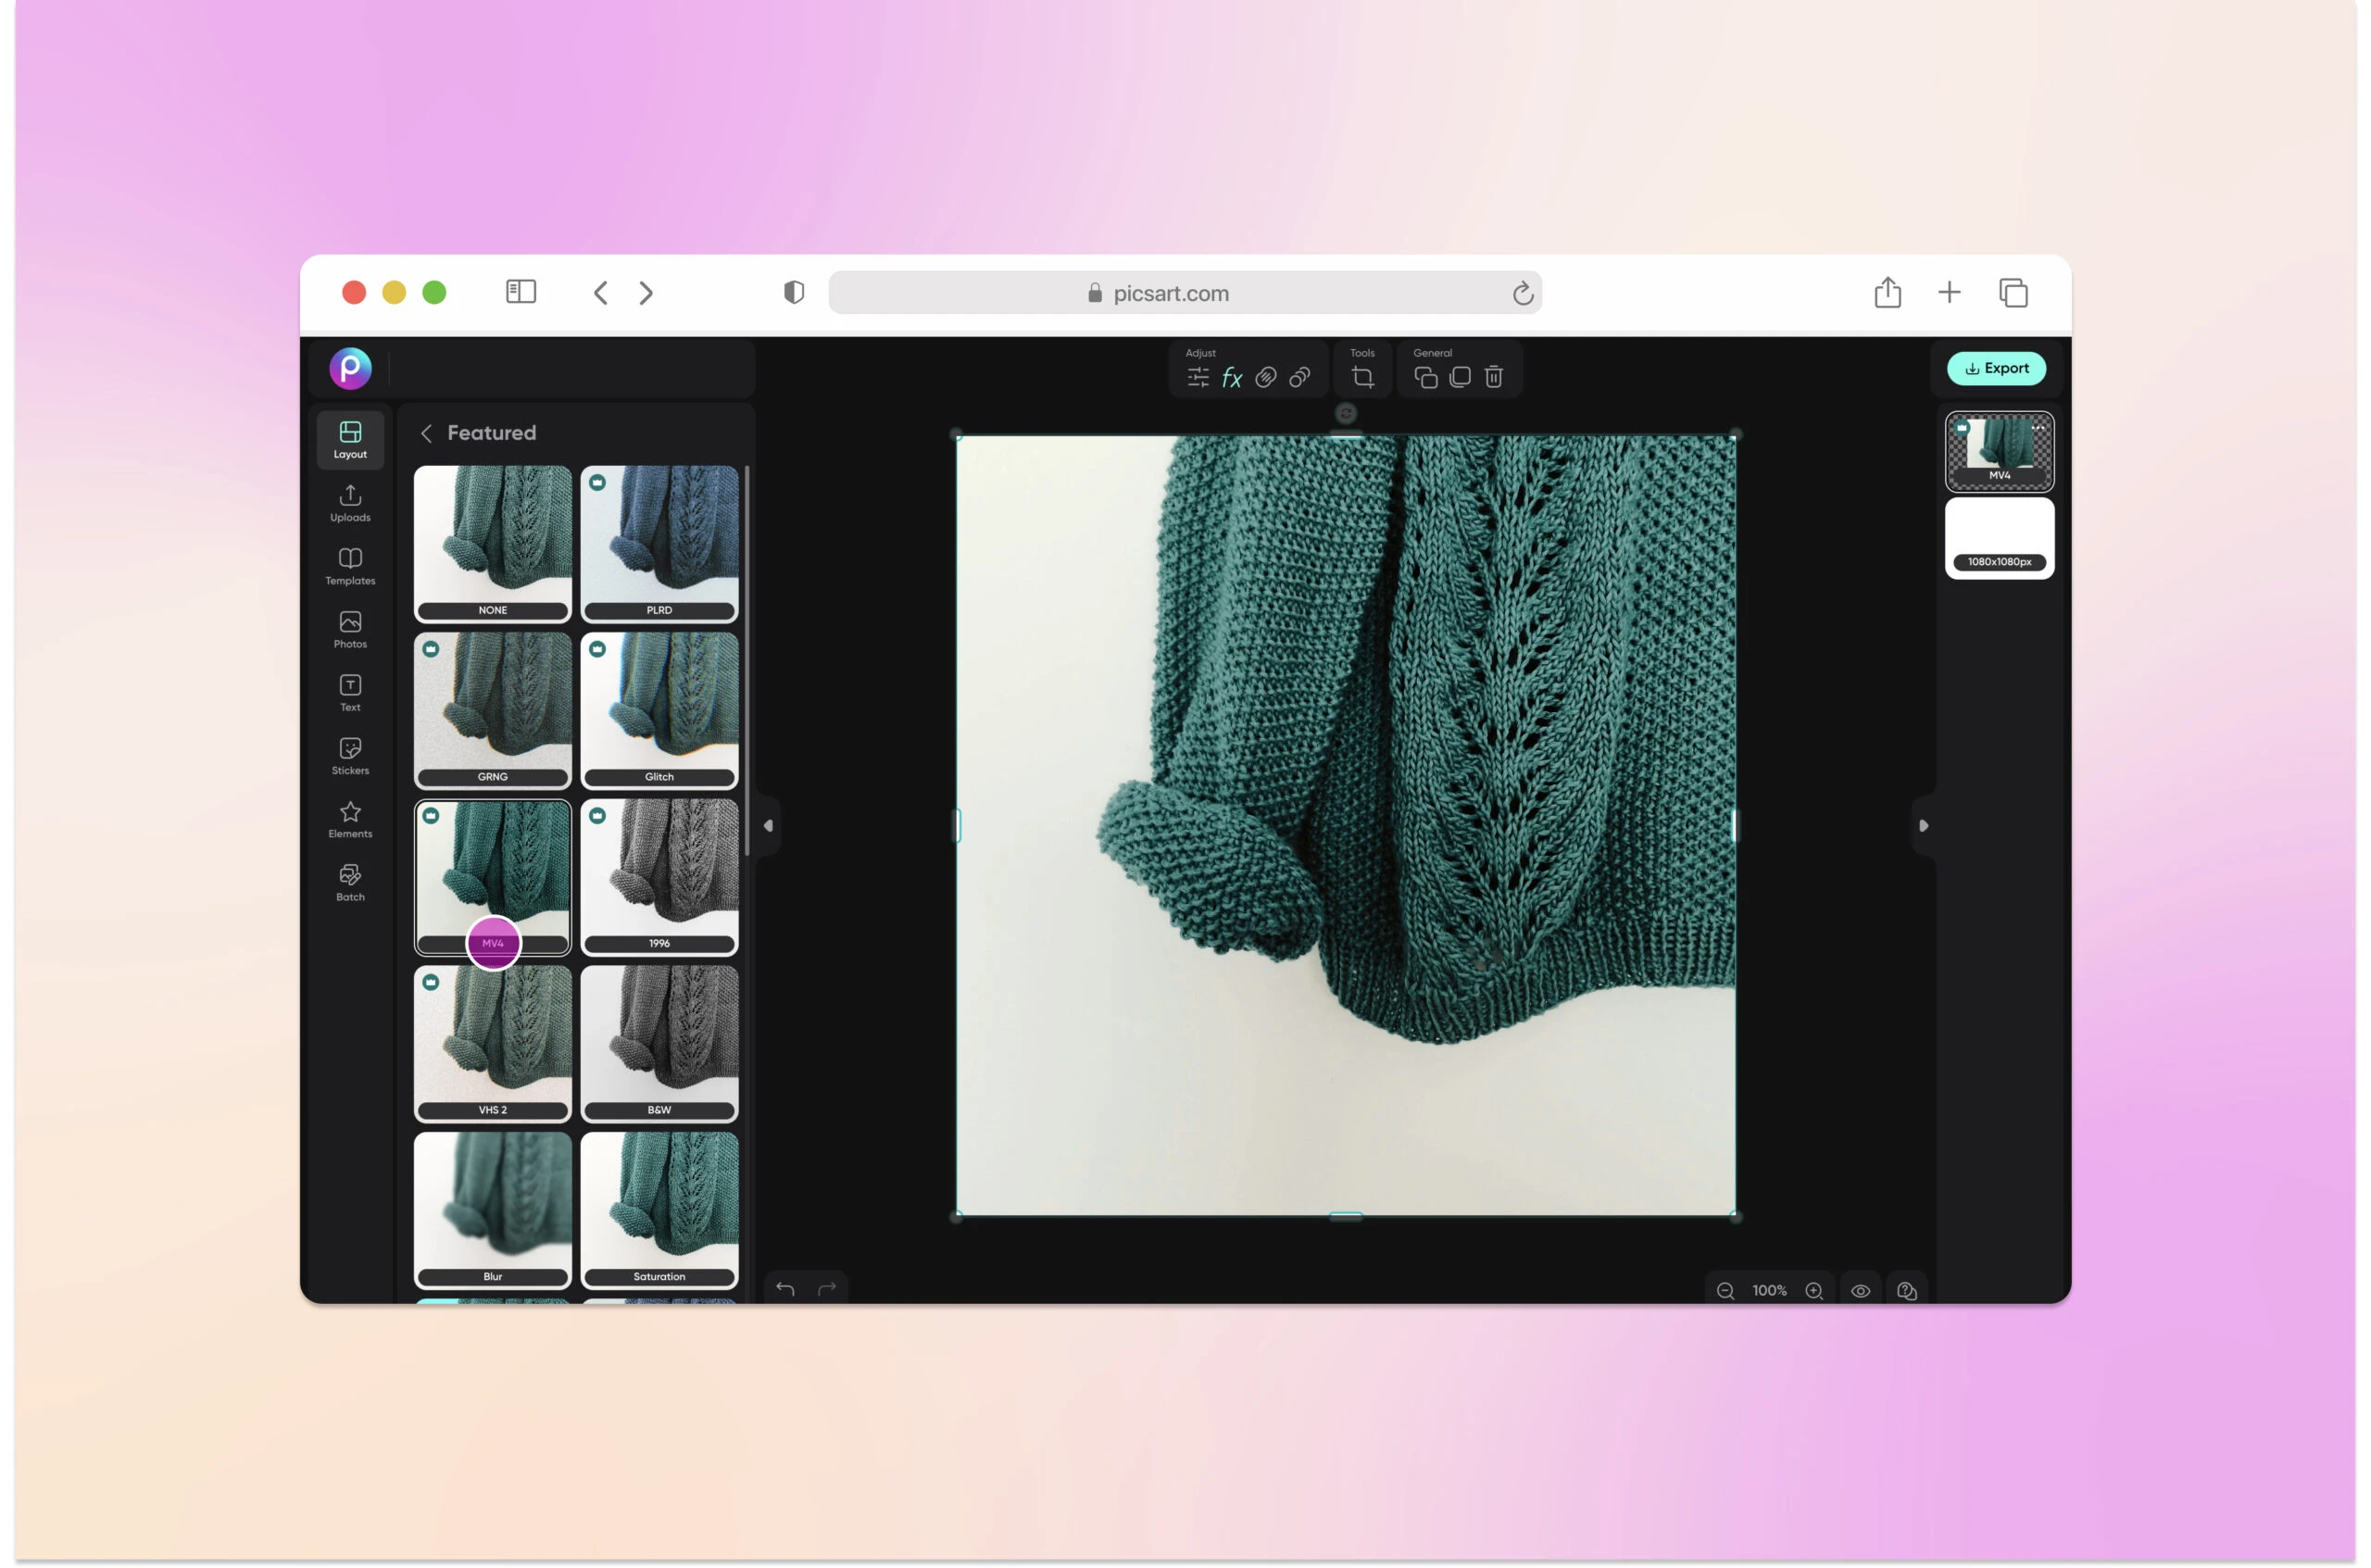This screenshot has height=1568, width=2371.
Task: Toggle preview with the eye icon
Action: (x=1861, y=1290)
